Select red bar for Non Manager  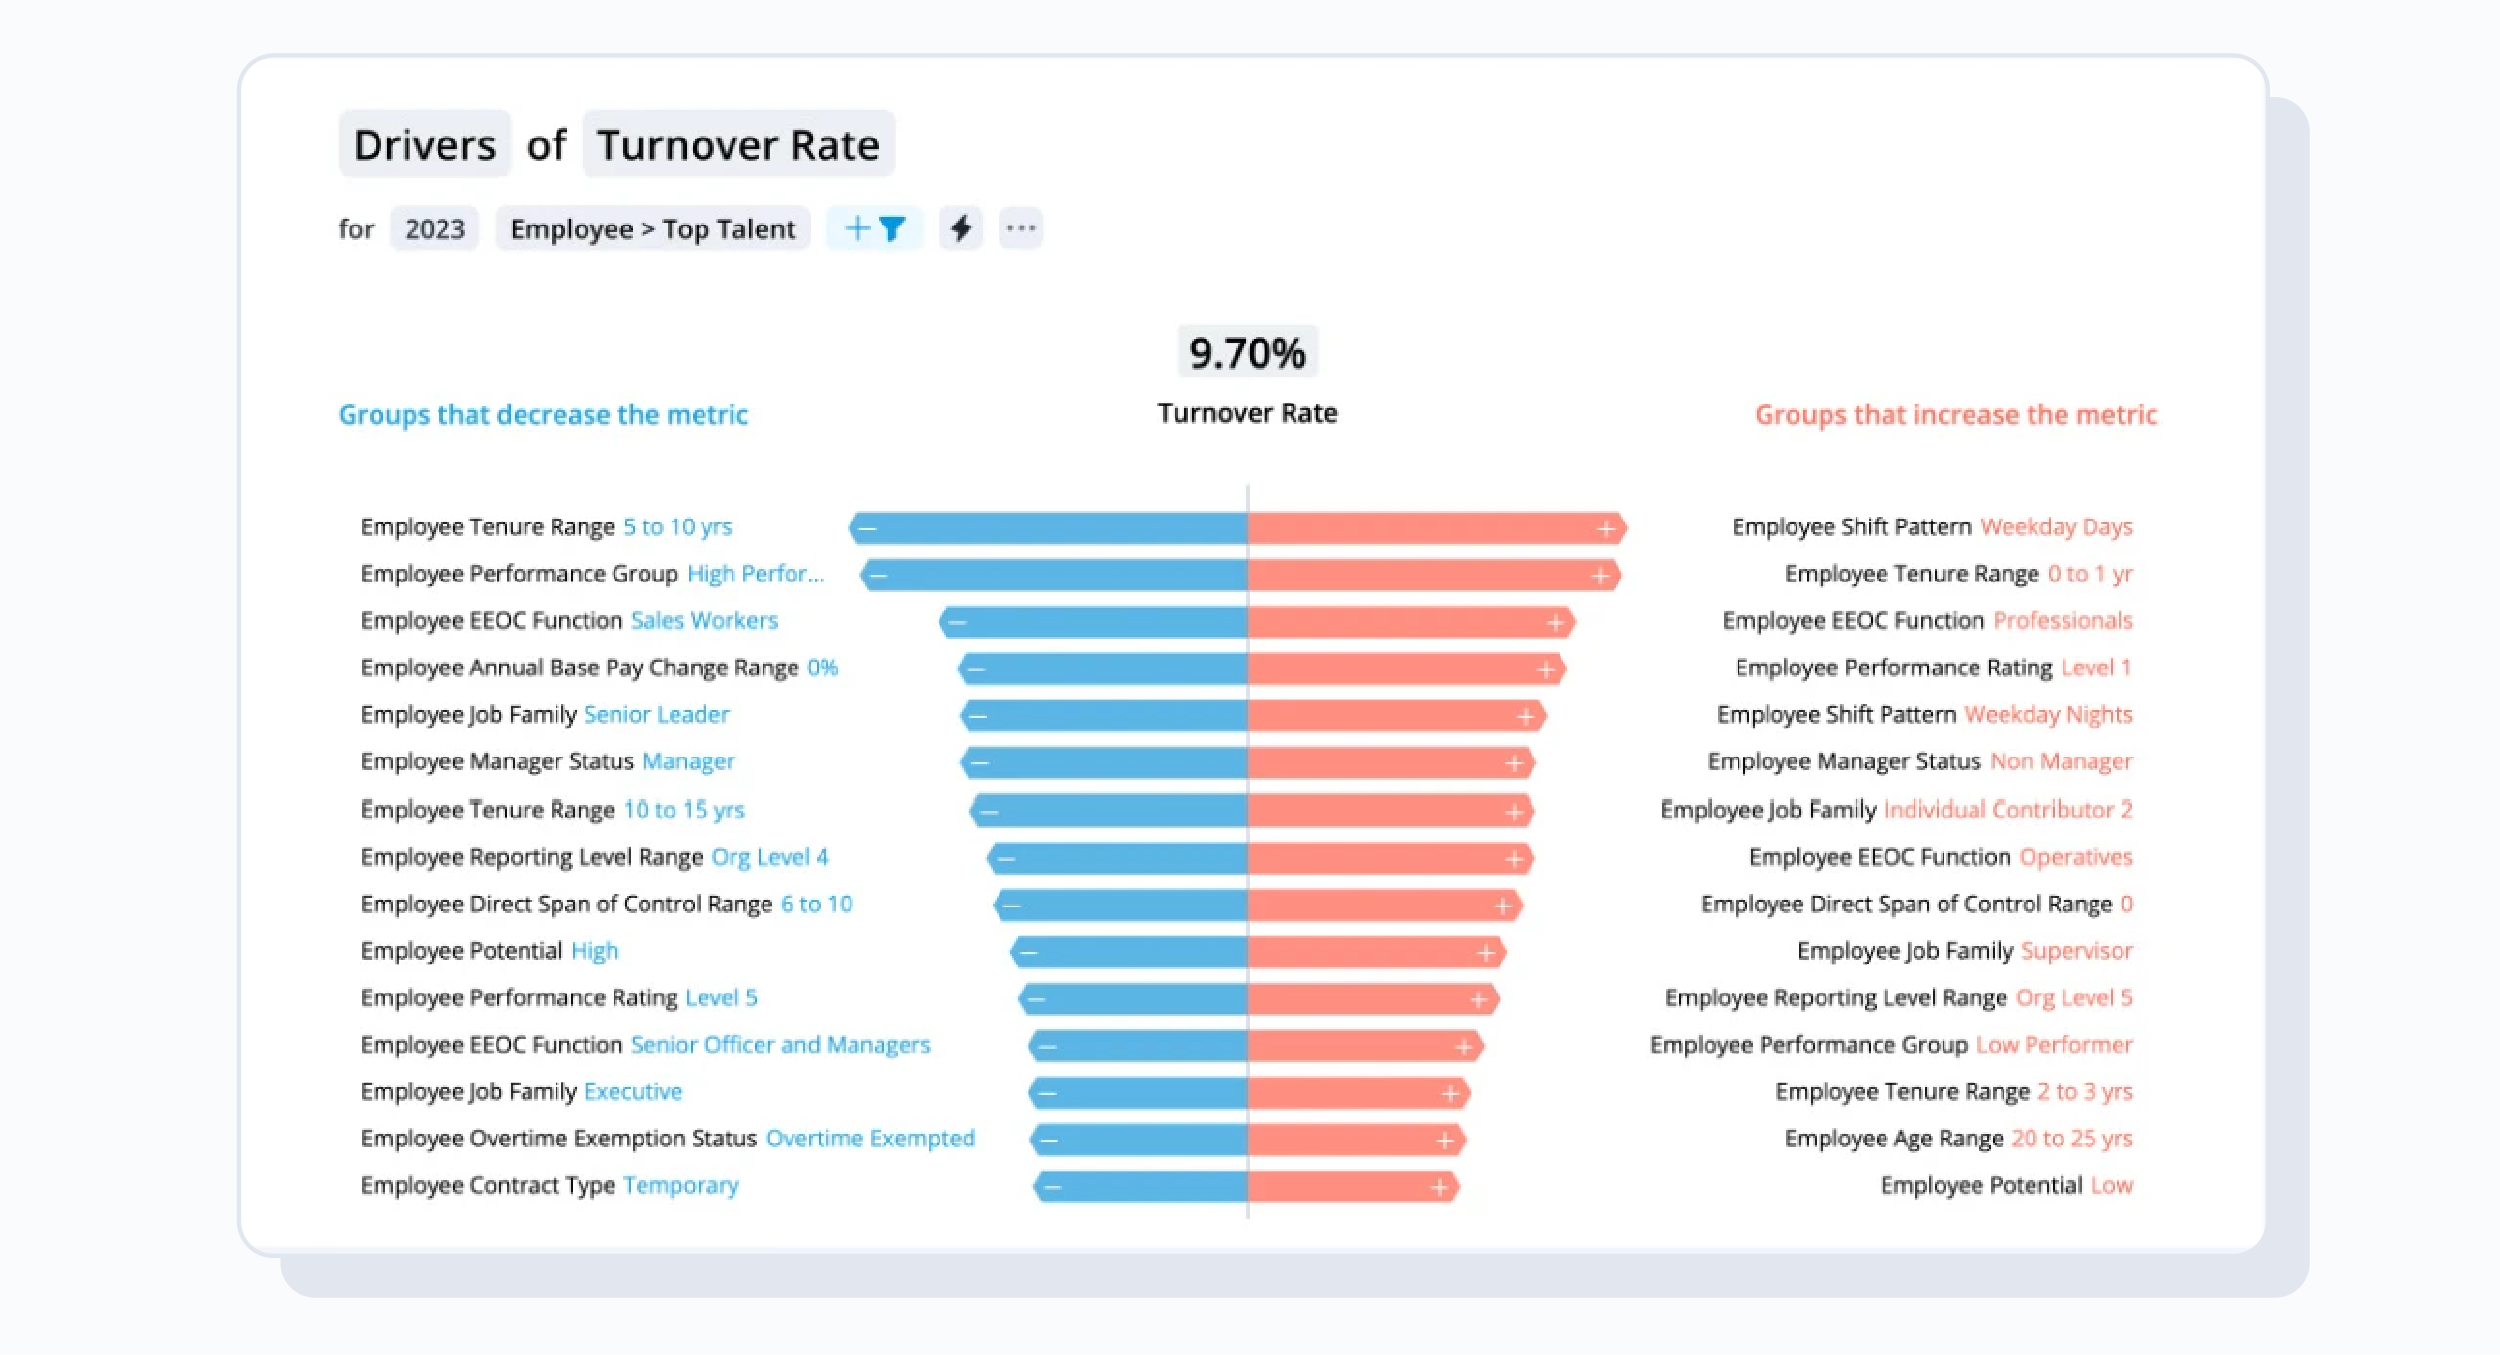[1392, 763]
